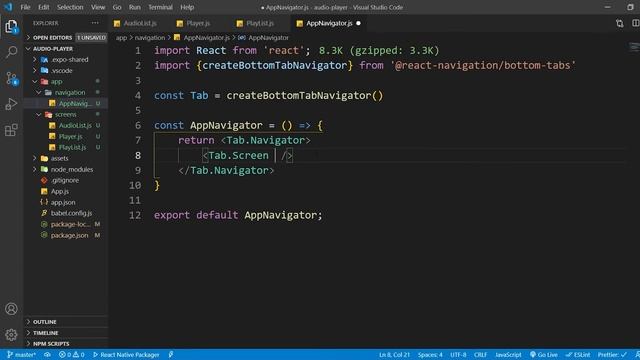The image size is (640, 360).
Task: Open the View menu
Action: coord(98,7)
